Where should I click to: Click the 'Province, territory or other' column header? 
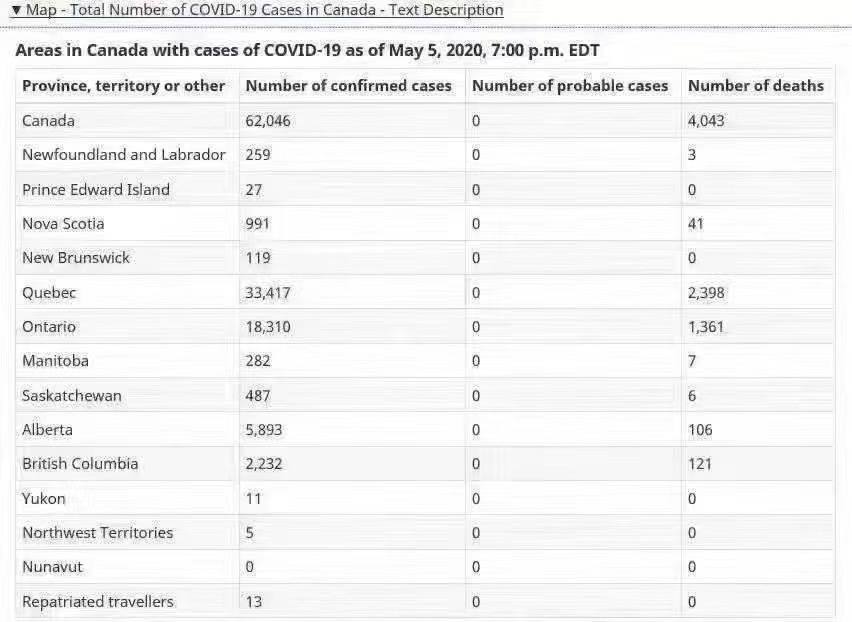[x=124, y=86]
